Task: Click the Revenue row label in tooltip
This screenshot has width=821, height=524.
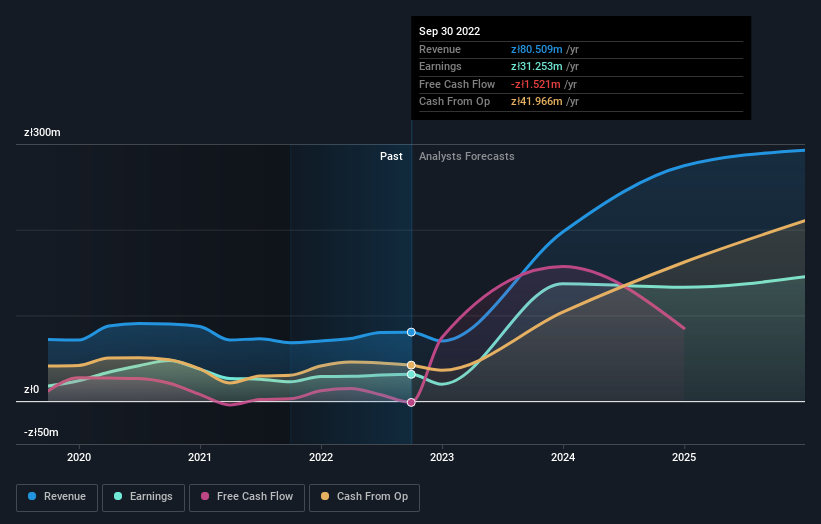Action: [440, 49]
